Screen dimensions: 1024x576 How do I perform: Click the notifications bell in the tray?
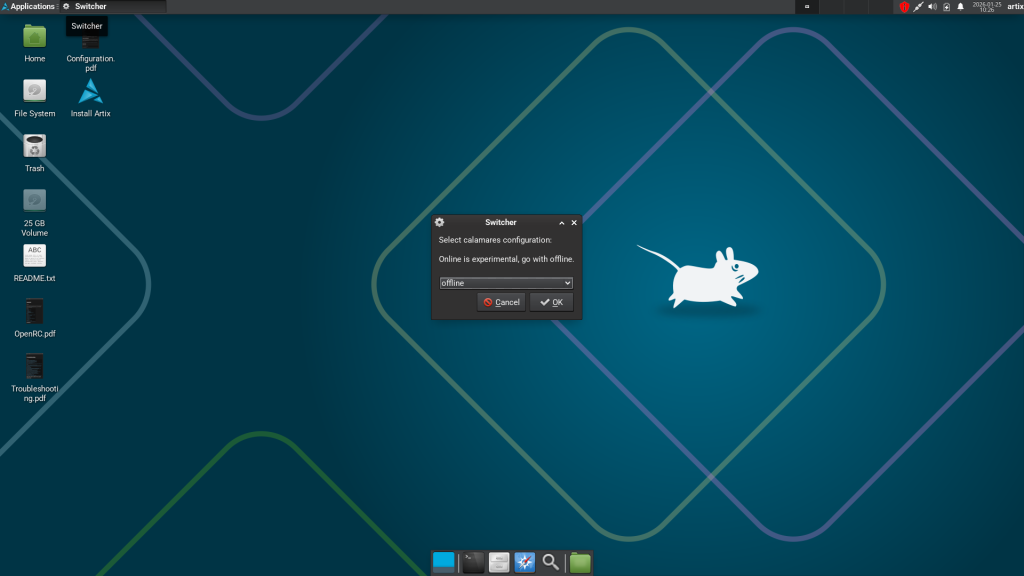click(961, 7)
